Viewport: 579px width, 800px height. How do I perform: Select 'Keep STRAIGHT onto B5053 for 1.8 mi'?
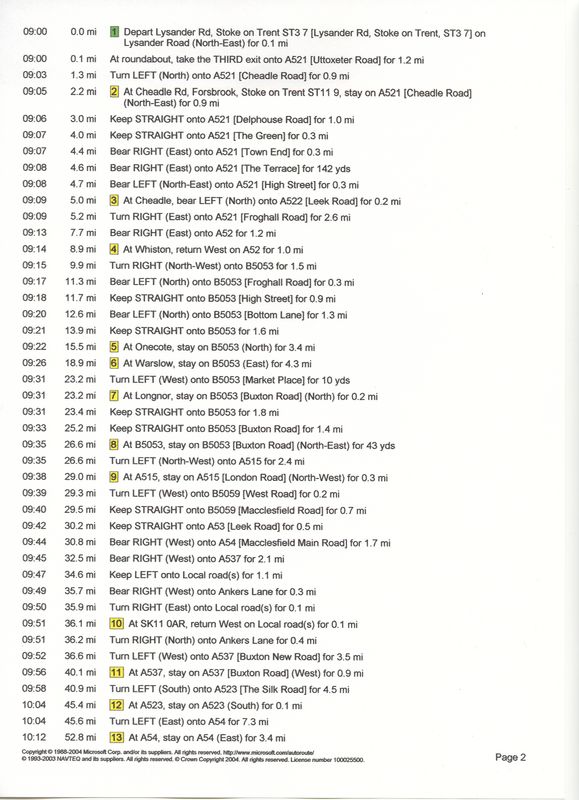pos(194,412)
